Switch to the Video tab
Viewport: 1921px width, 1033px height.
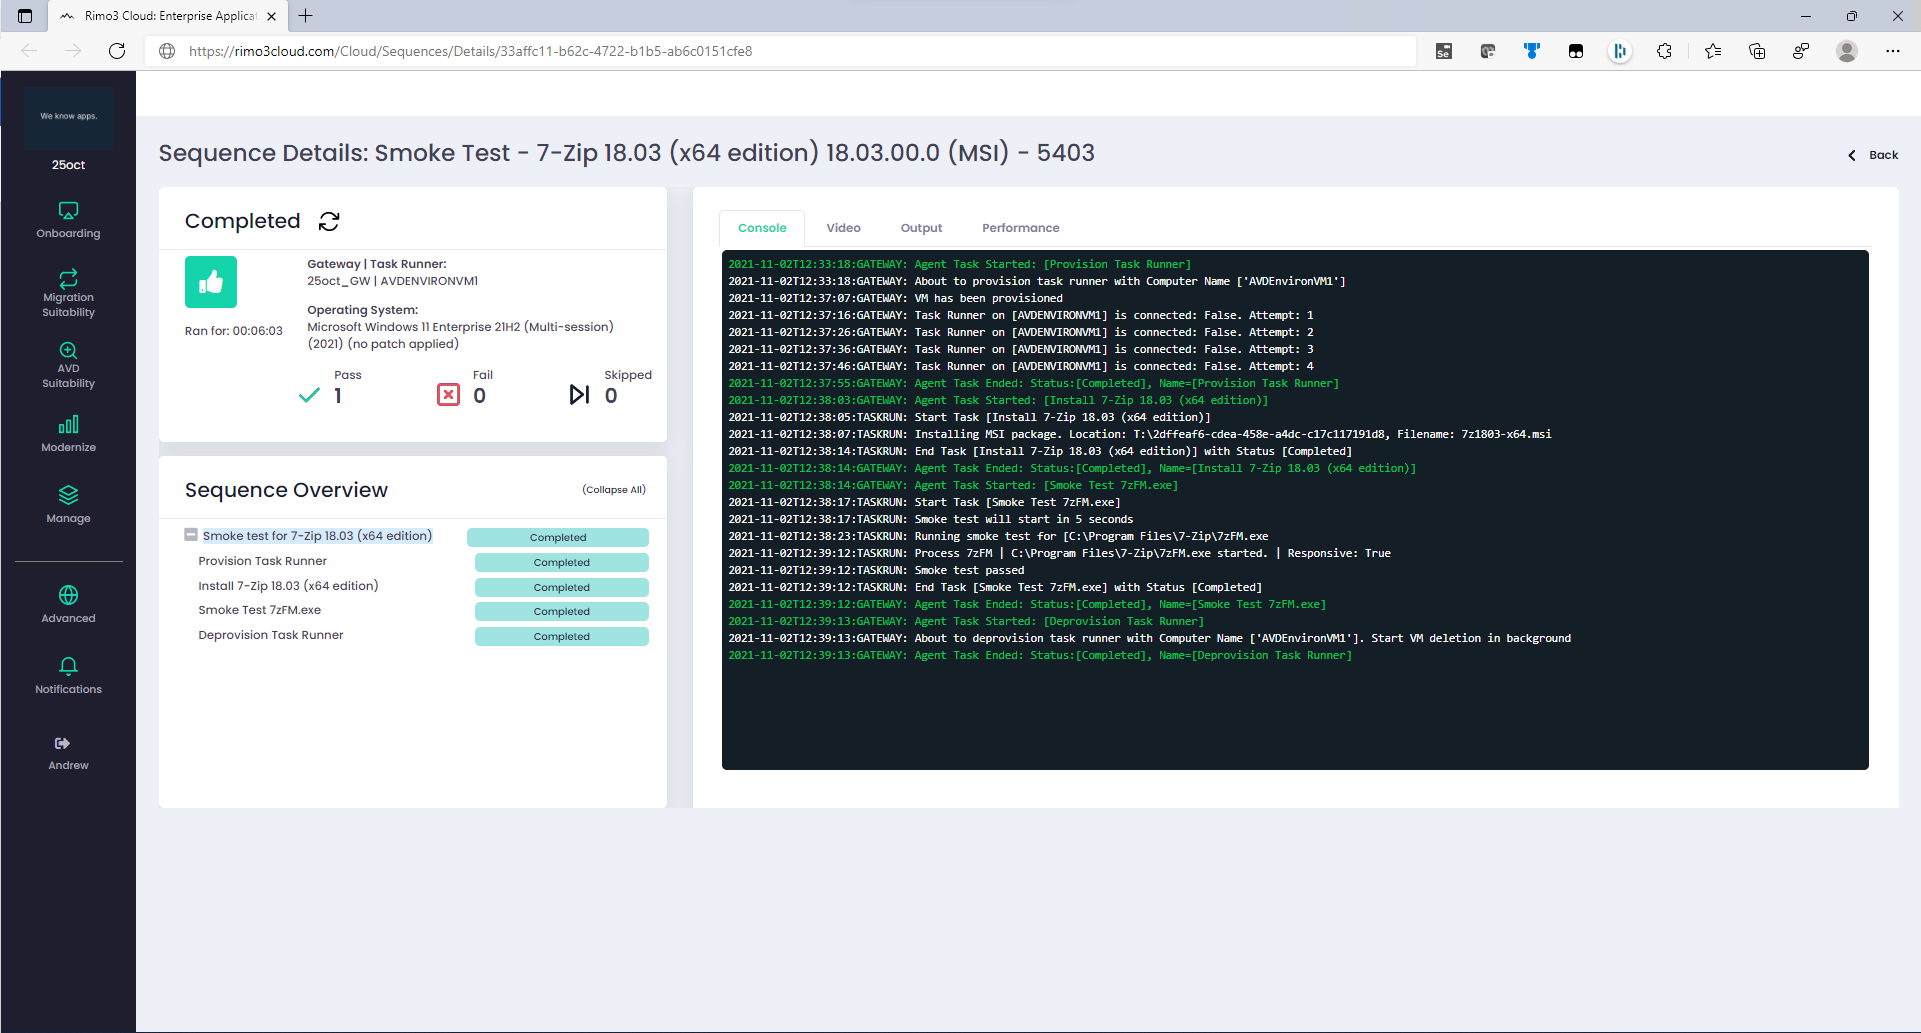843,228
